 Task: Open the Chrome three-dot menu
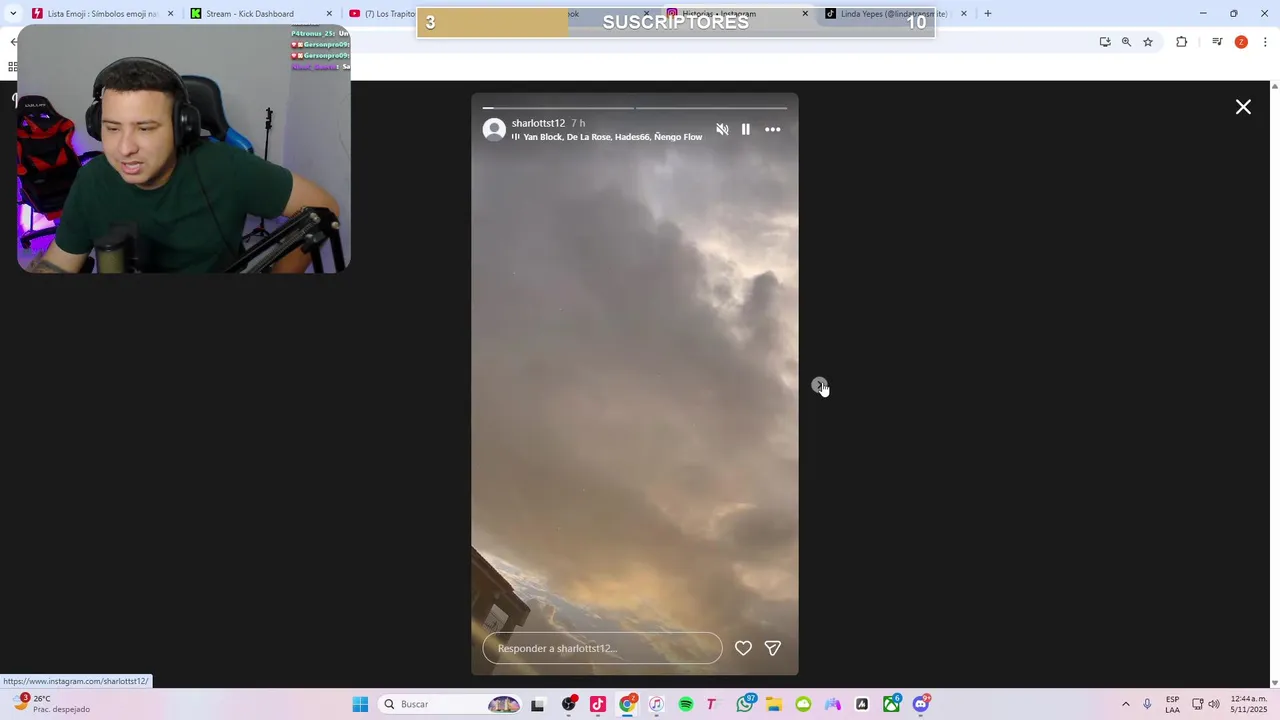point(1265,42)
